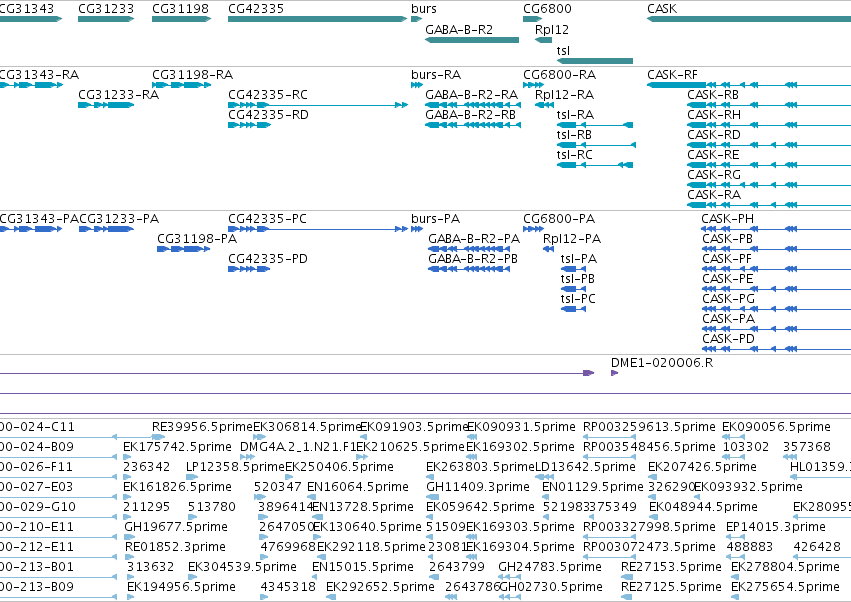
Task: Click the DME1-020006.R feature label
Action: pos(662,363)
